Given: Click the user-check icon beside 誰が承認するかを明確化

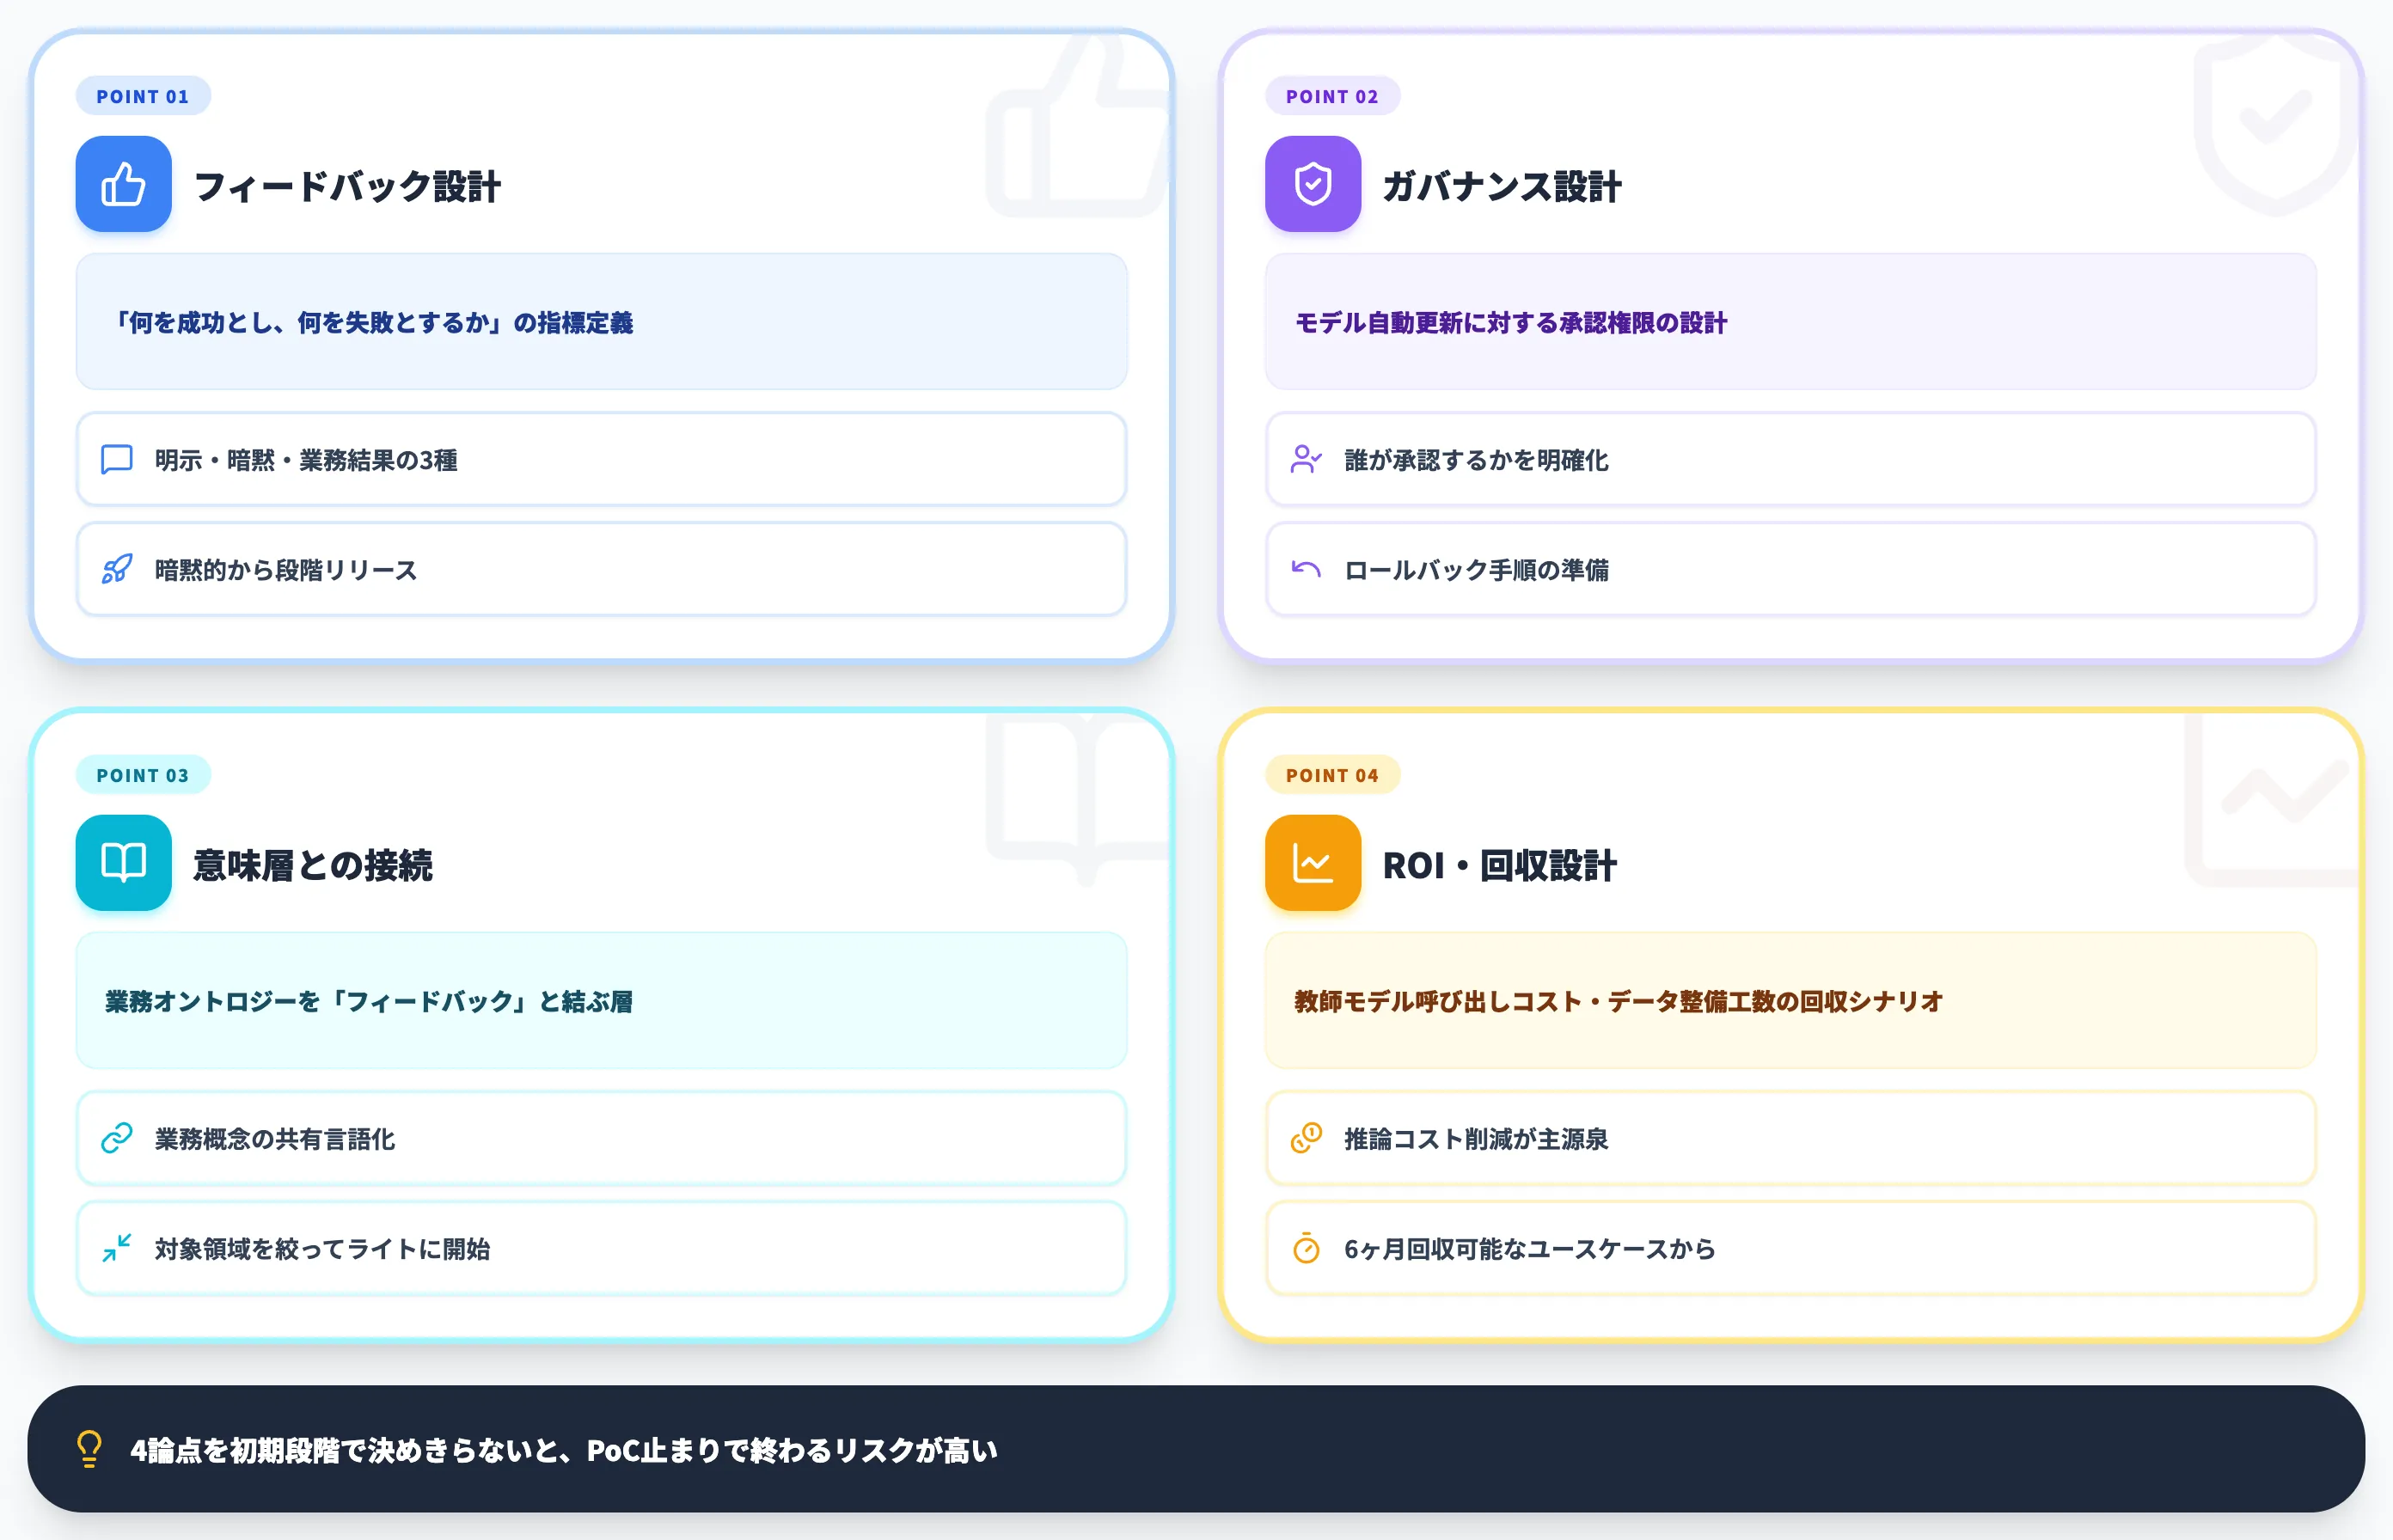Looking at the screenshot, I should point(1306,460).
